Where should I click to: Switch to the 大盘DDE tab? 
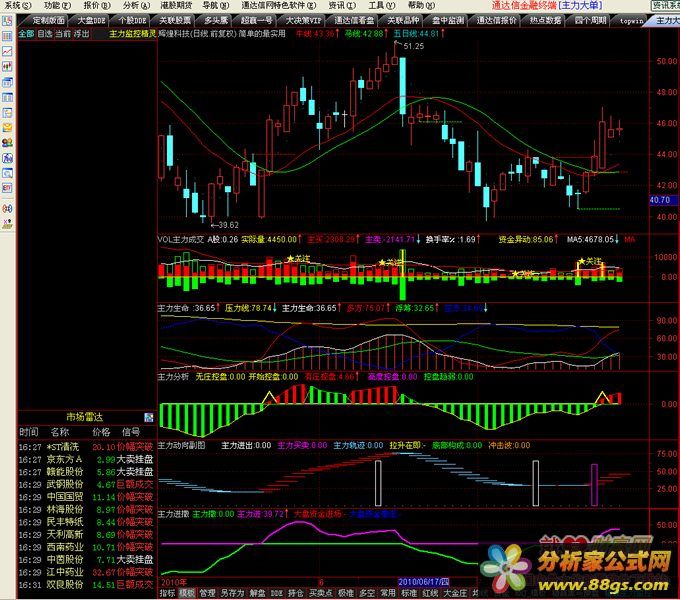pyautogui.click(x=91, y=20)
